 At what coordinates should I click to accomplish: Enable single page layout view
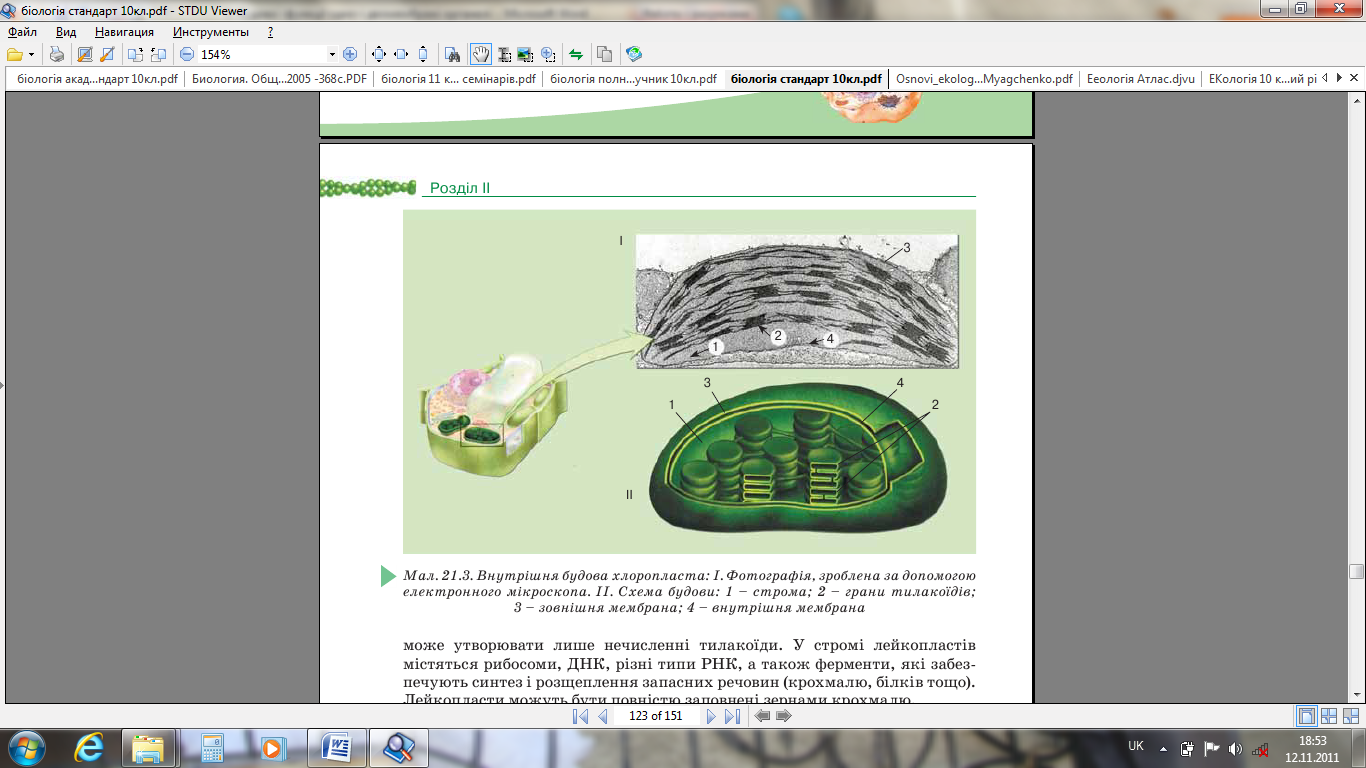coord(1306,716)
